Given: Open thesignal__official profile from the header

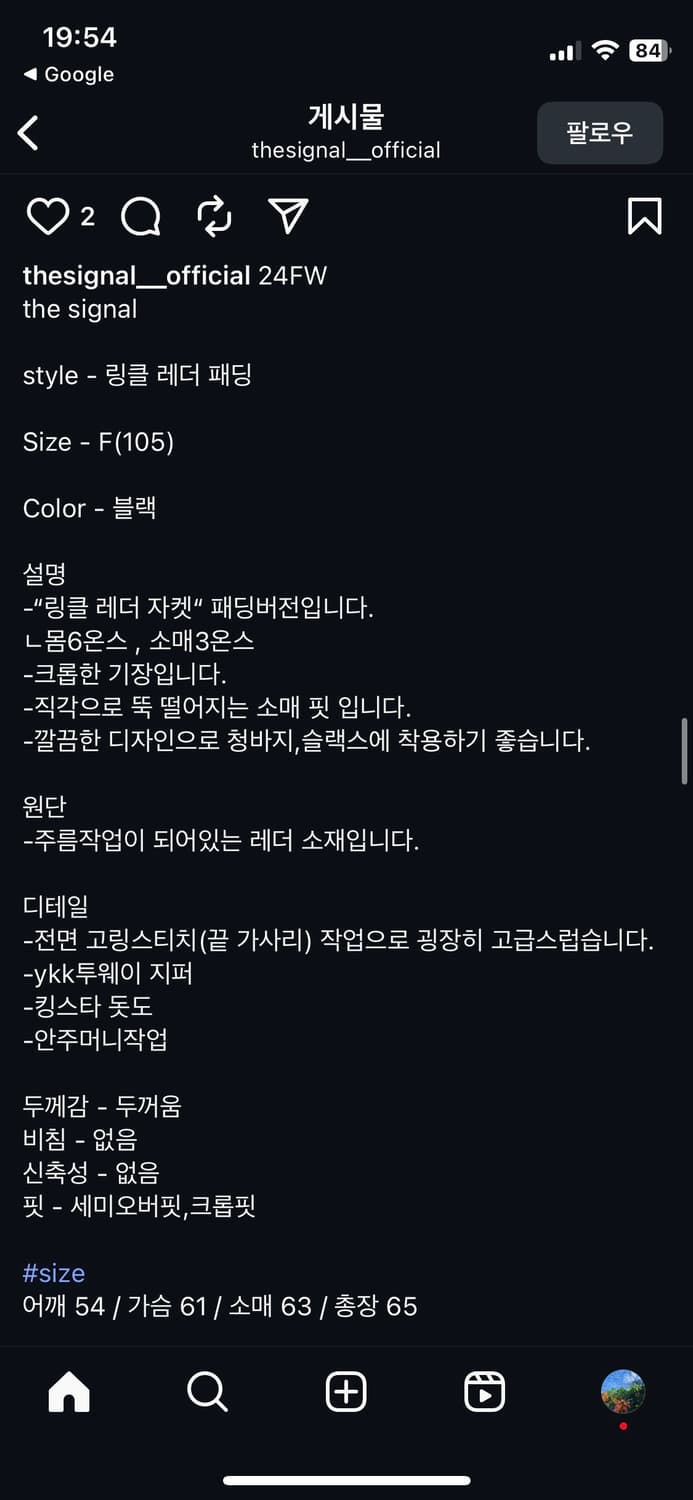Looking at the screenshot, I should pyautogui.click(x=345, y=150).
